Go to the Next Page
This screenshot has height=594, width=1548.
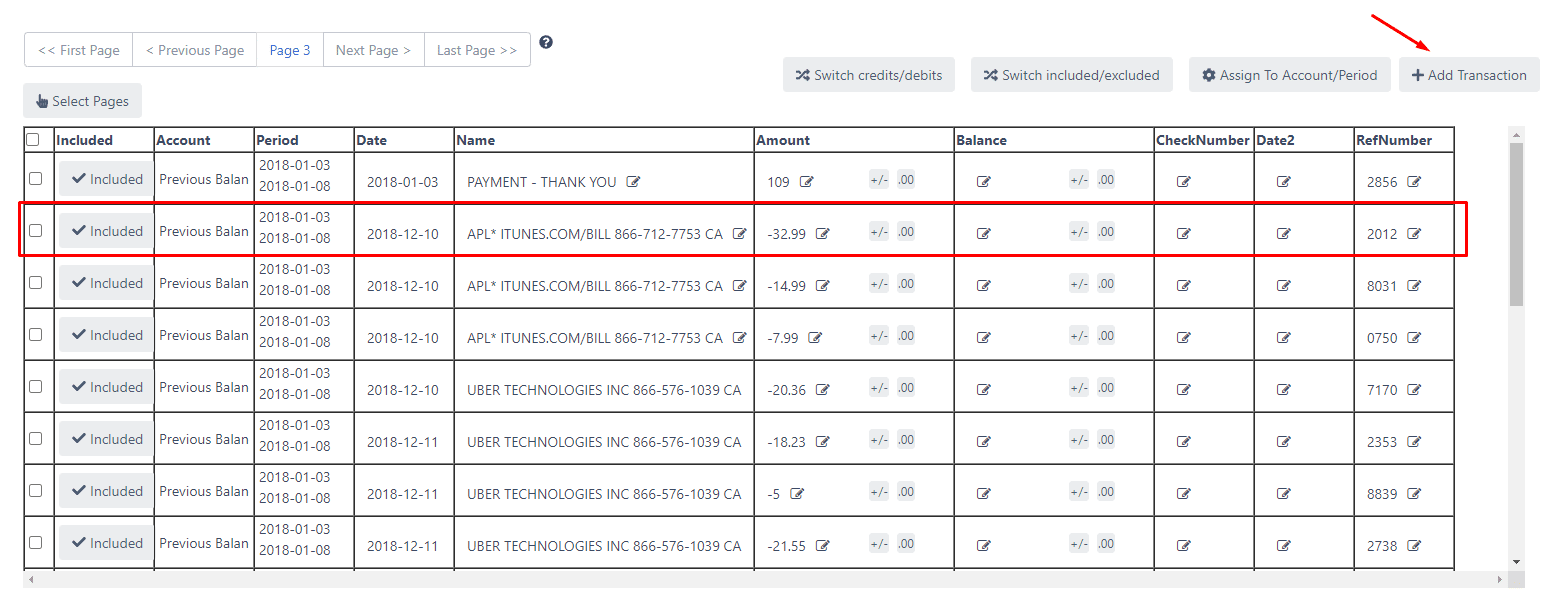(x=373, y=49)
